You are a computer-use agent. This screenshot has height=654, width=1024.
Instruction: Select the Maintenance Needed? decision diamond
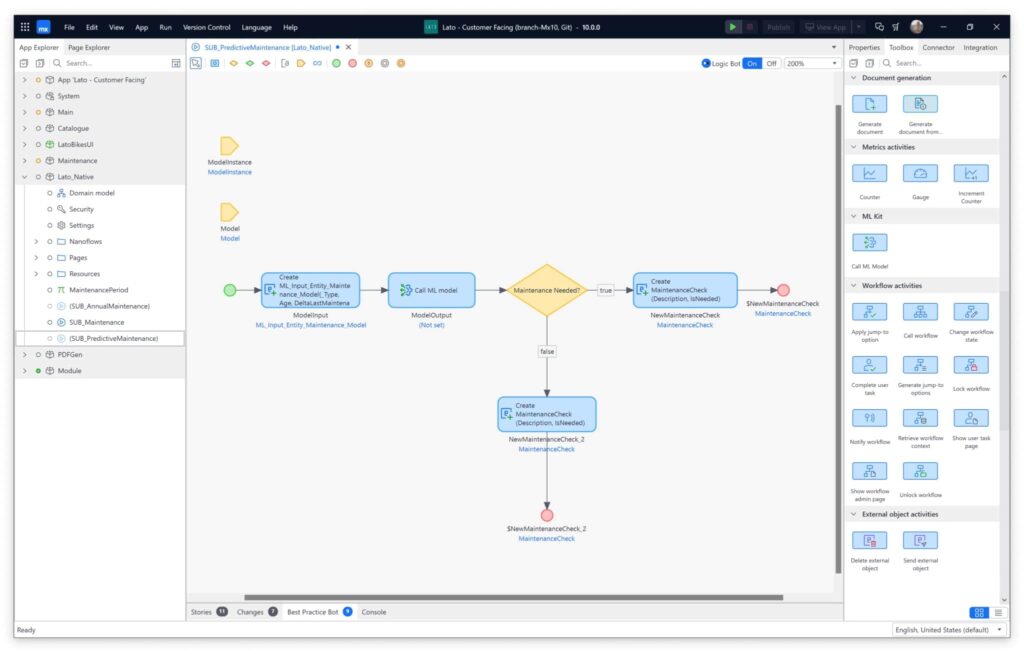547,290
